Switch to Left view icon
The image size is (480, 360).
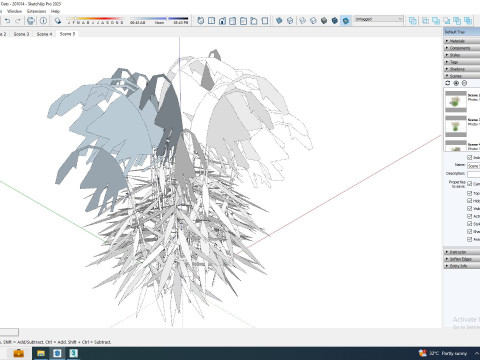point(254,21)
